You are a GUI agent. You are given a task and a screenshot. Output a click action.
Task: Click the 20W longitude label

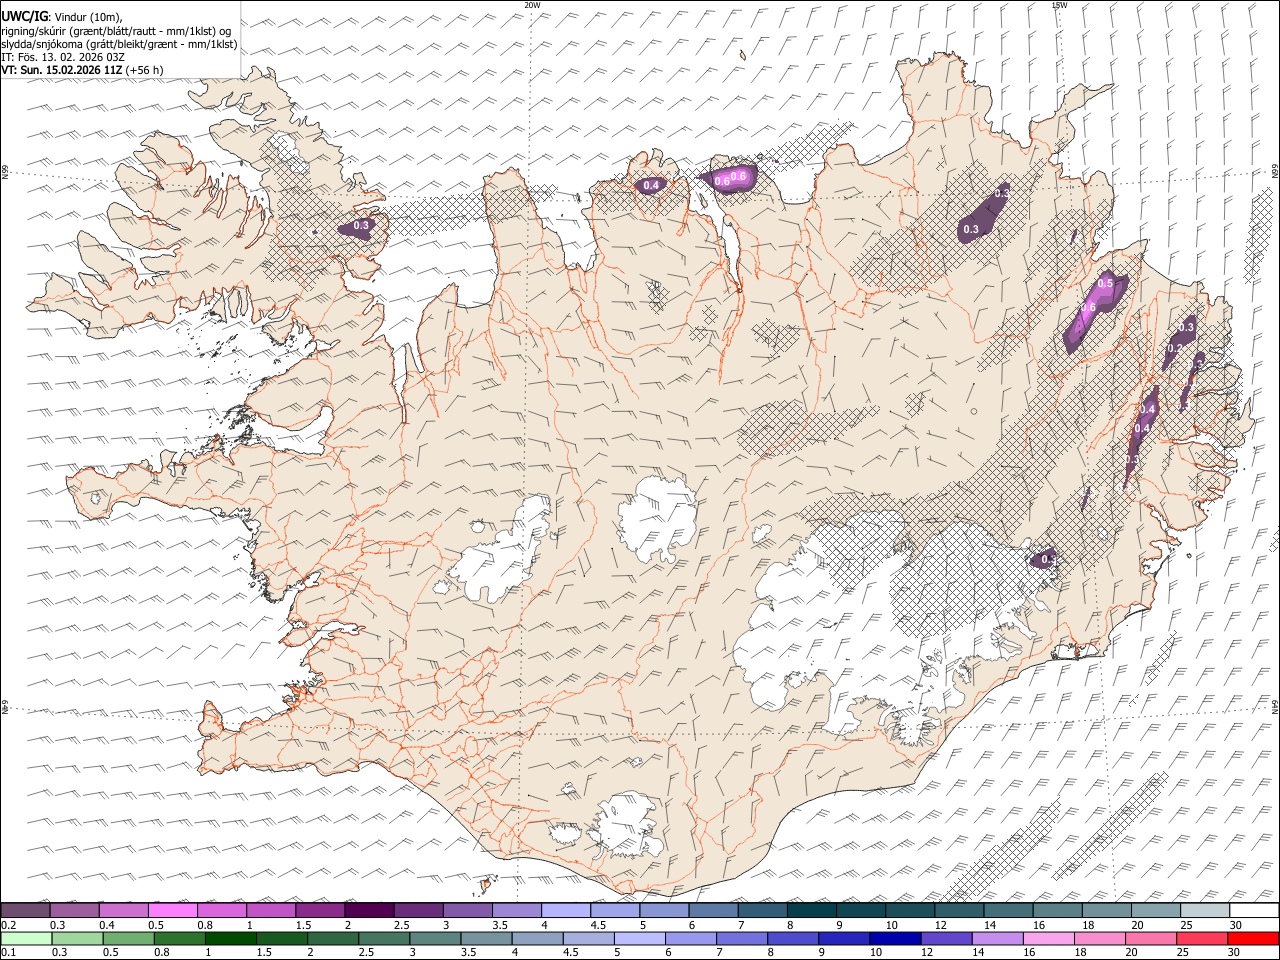pos(532,5)
